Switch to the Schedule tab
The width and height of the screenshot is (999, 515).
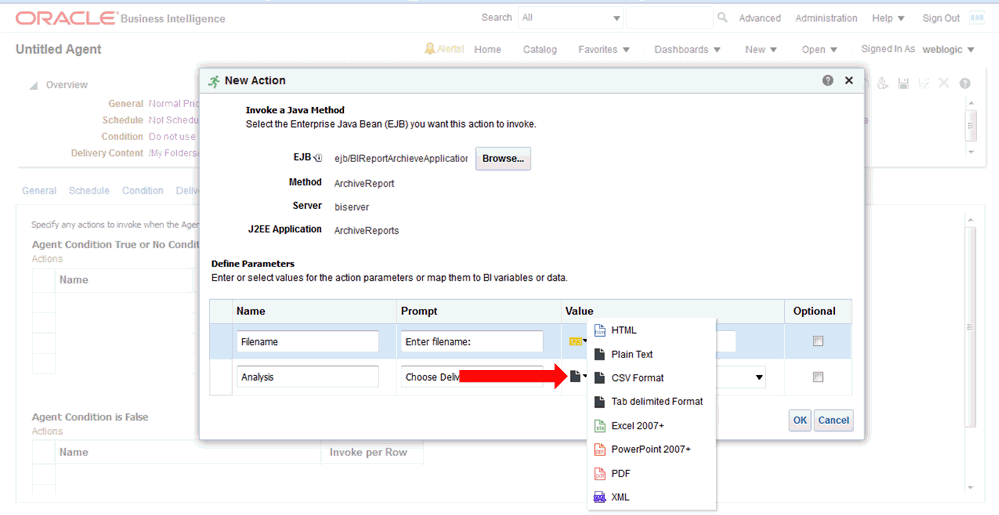click(x=89, y=191)
